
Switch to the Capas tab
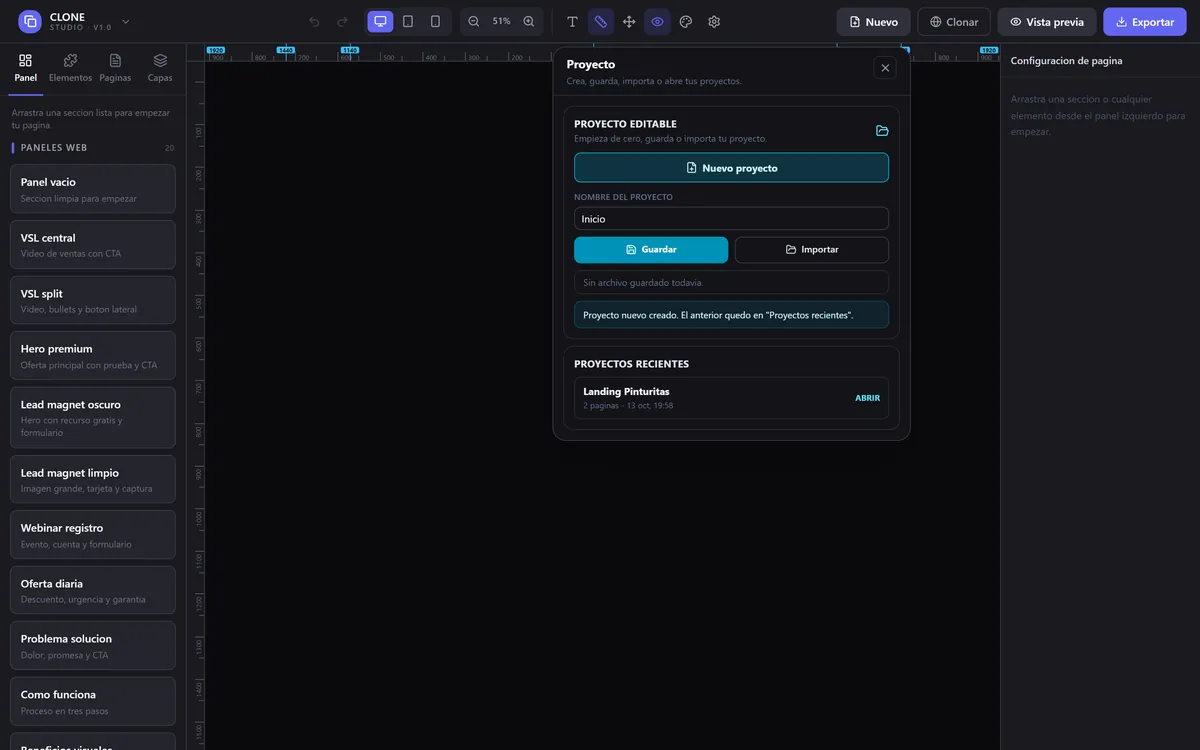160,68
